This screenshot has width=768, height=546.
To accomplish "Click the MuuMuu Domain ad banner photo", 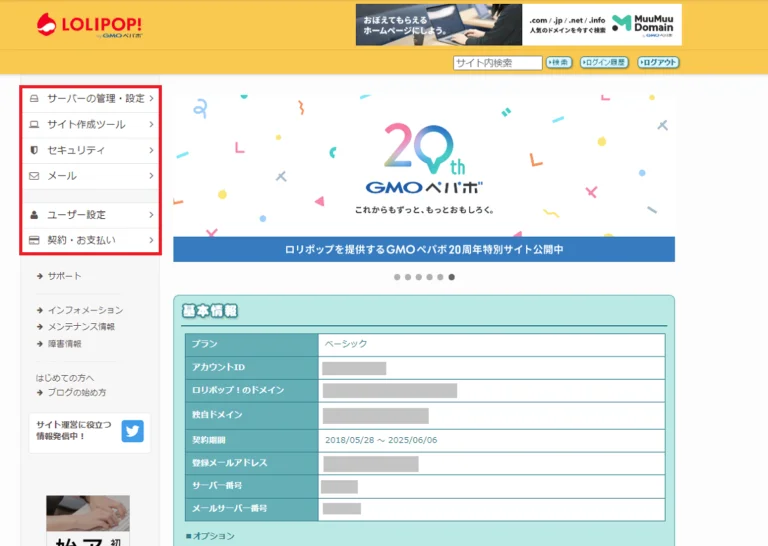I will point(439,24).
